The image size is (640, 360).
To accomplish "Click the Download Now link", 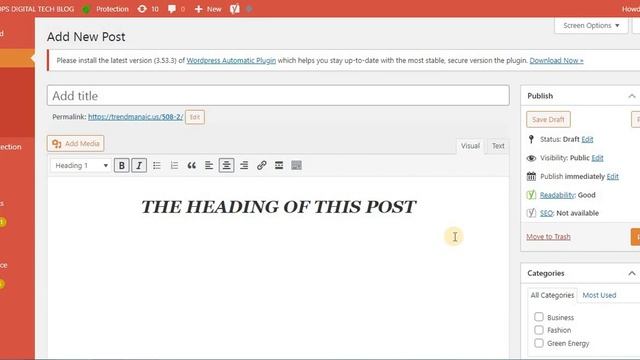I will pos(556,60).
